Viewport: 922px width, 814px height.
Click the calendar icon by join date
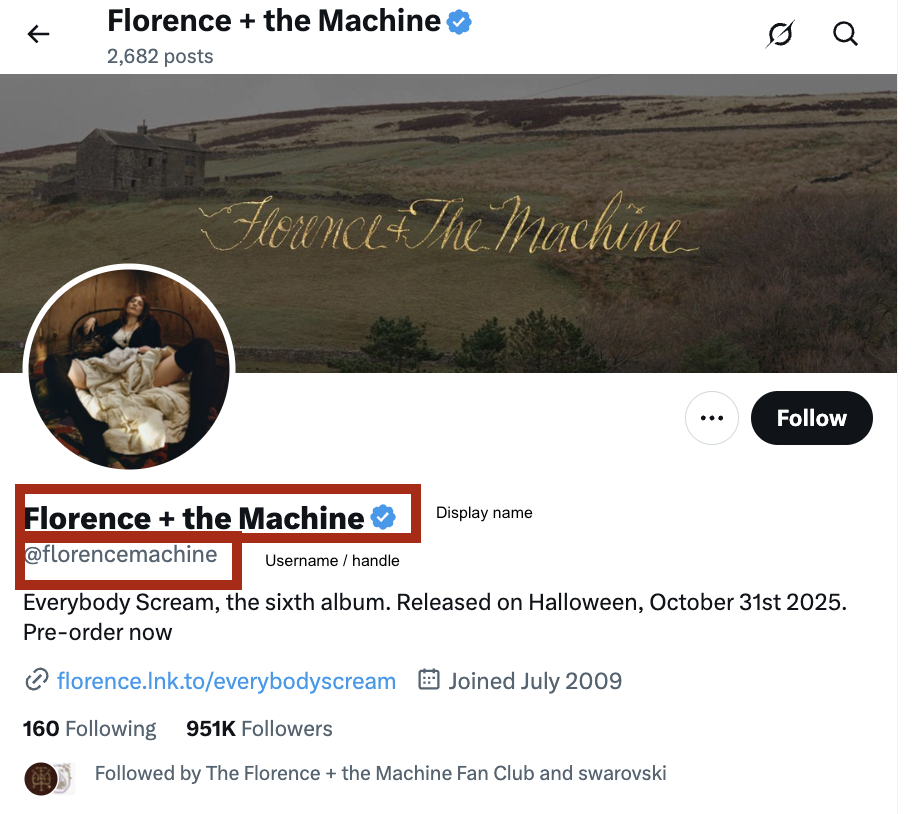click(429, 680)
